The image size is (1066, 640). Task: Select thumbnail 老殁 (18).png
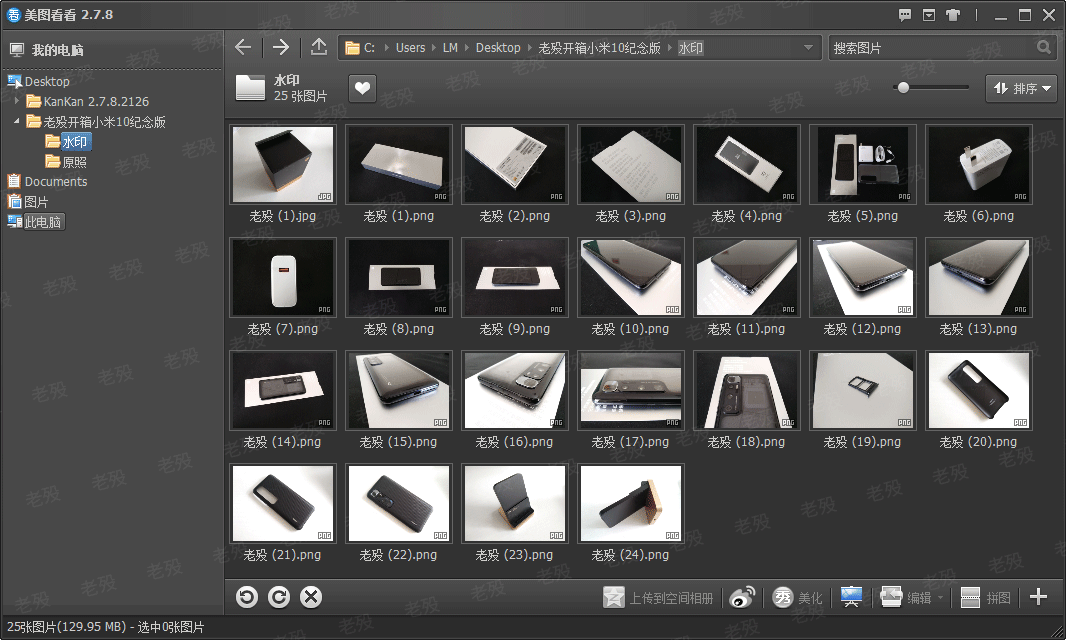746,390
